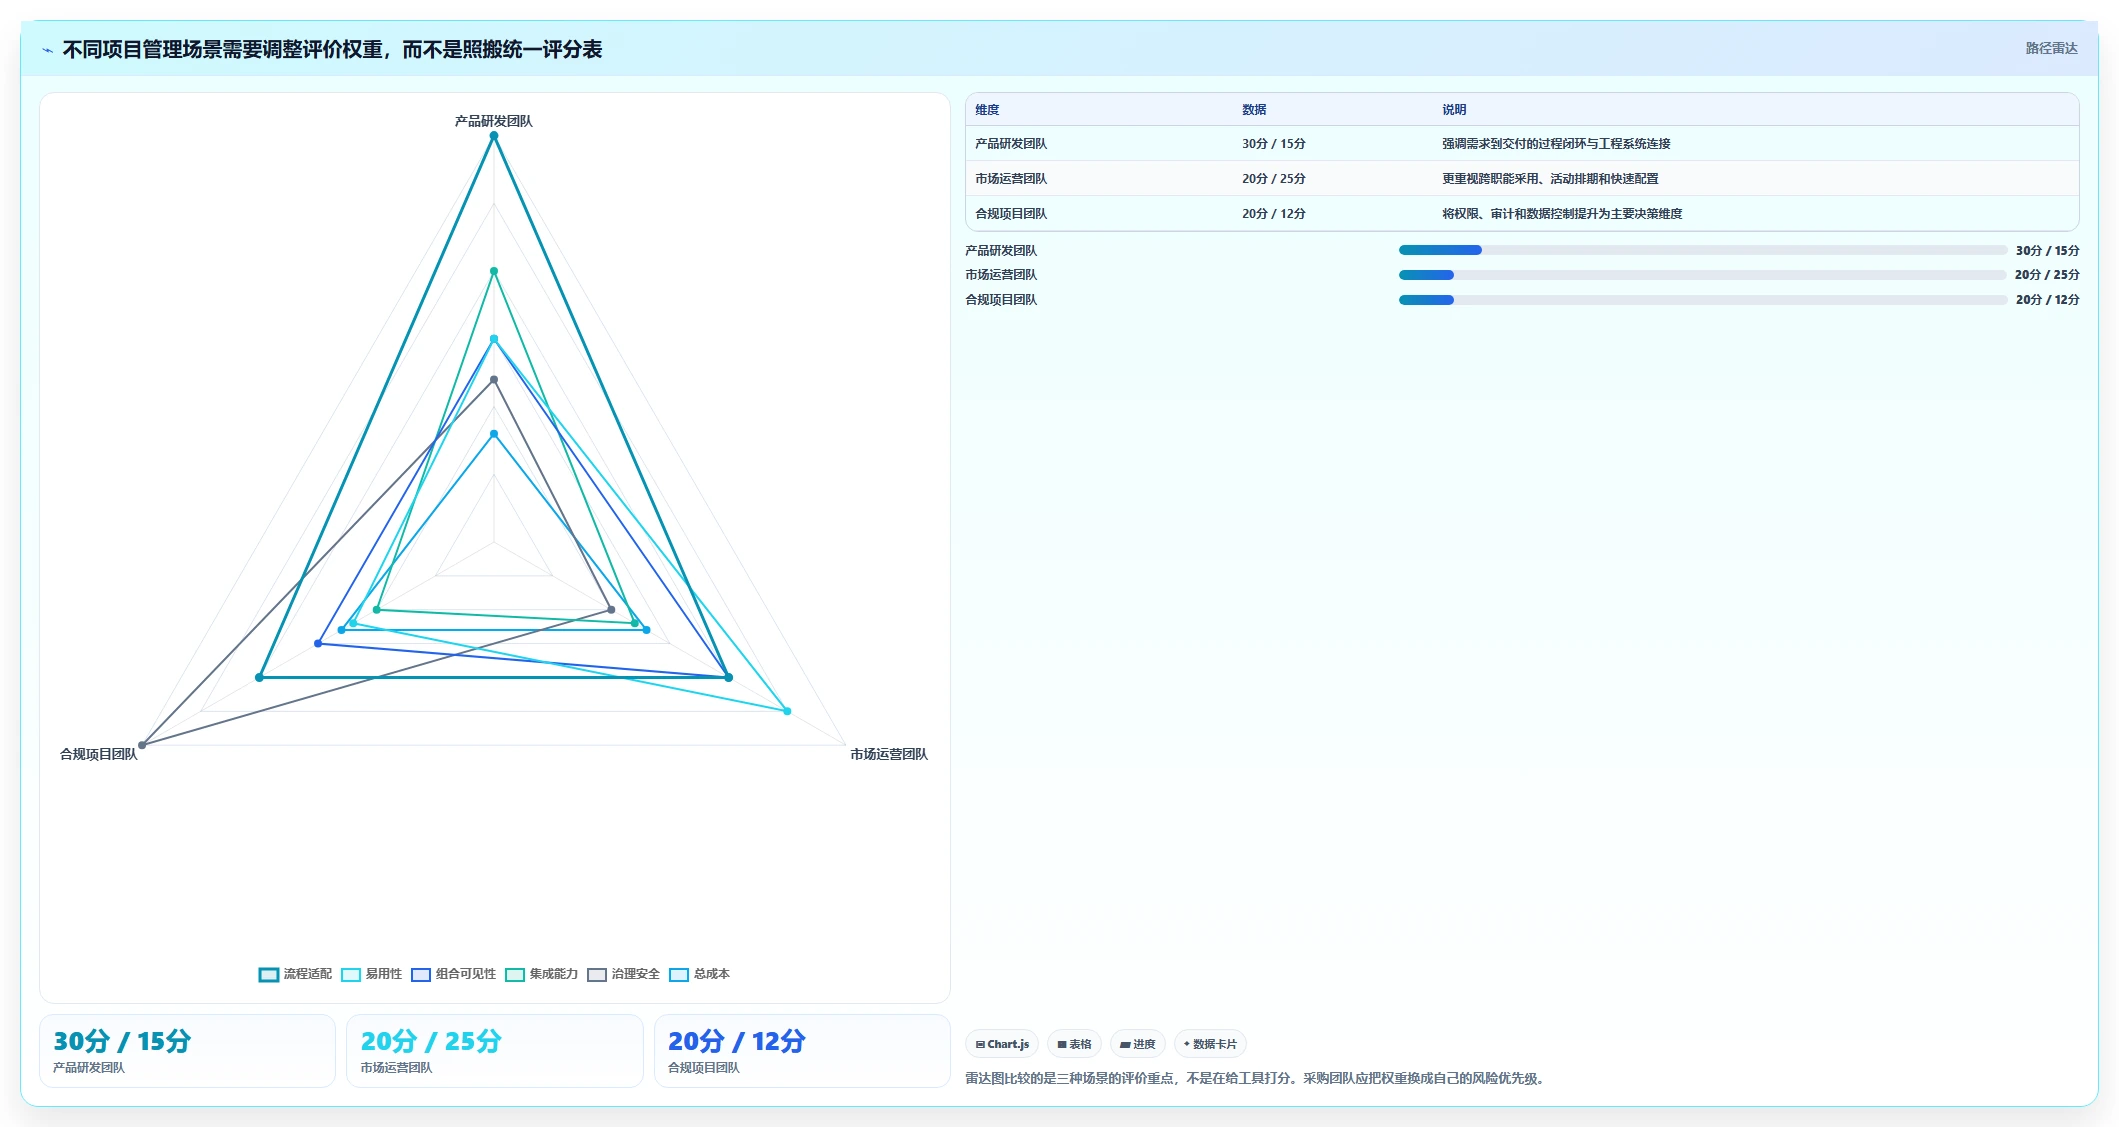Toggle the 易用性 legend swatch
Screen dimensions: 2119x1127
click(x=351, y=975)
